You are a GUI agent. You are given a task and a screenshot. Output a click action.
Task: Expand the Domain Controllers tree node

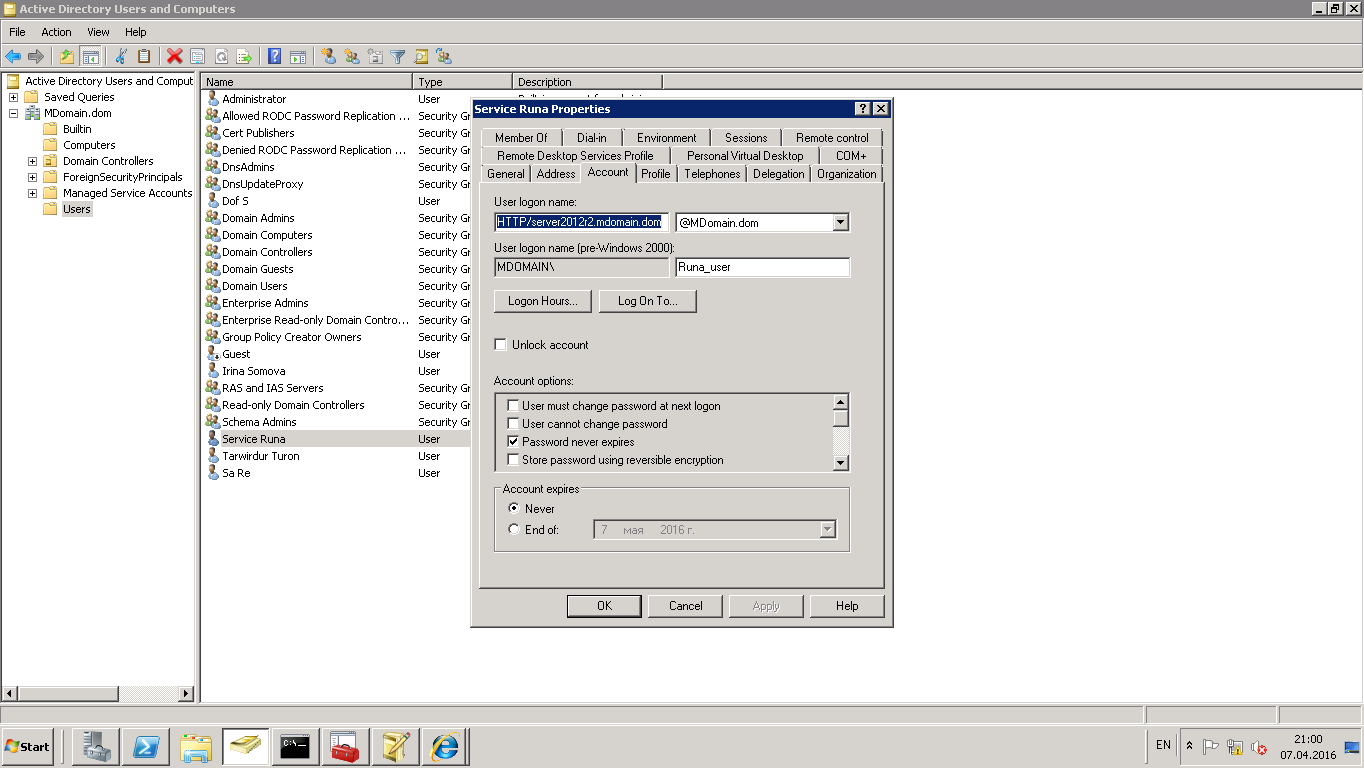[x=32, y=161]
